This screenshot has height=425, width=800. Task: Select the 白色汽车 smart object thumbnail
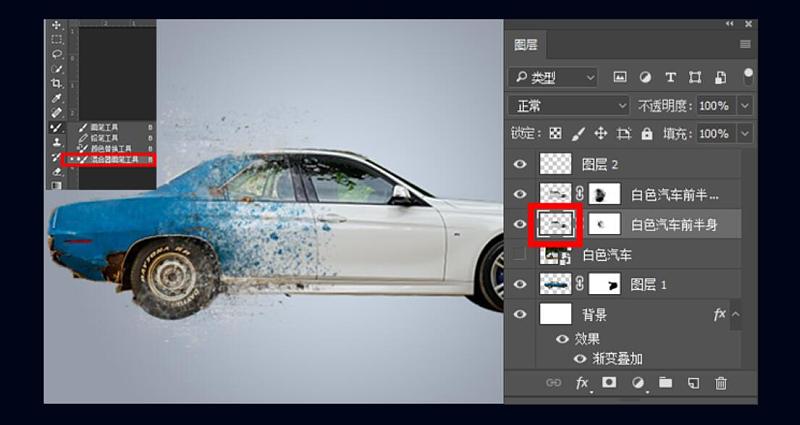pyautogui.click(x=555, y=255)
